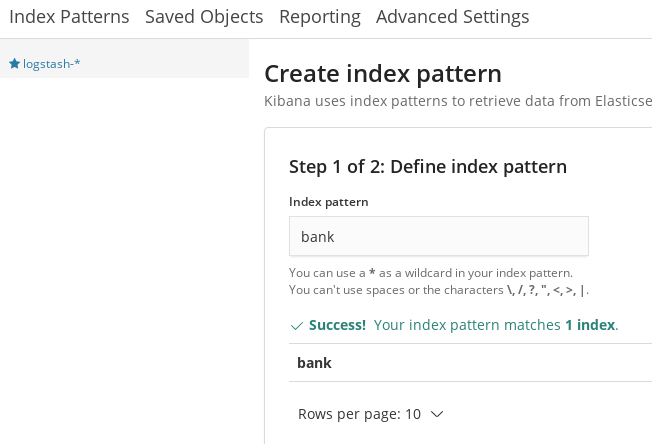
Task: Click the gray sidebar row holding logstash-*
Action: [x=124, y=59]
